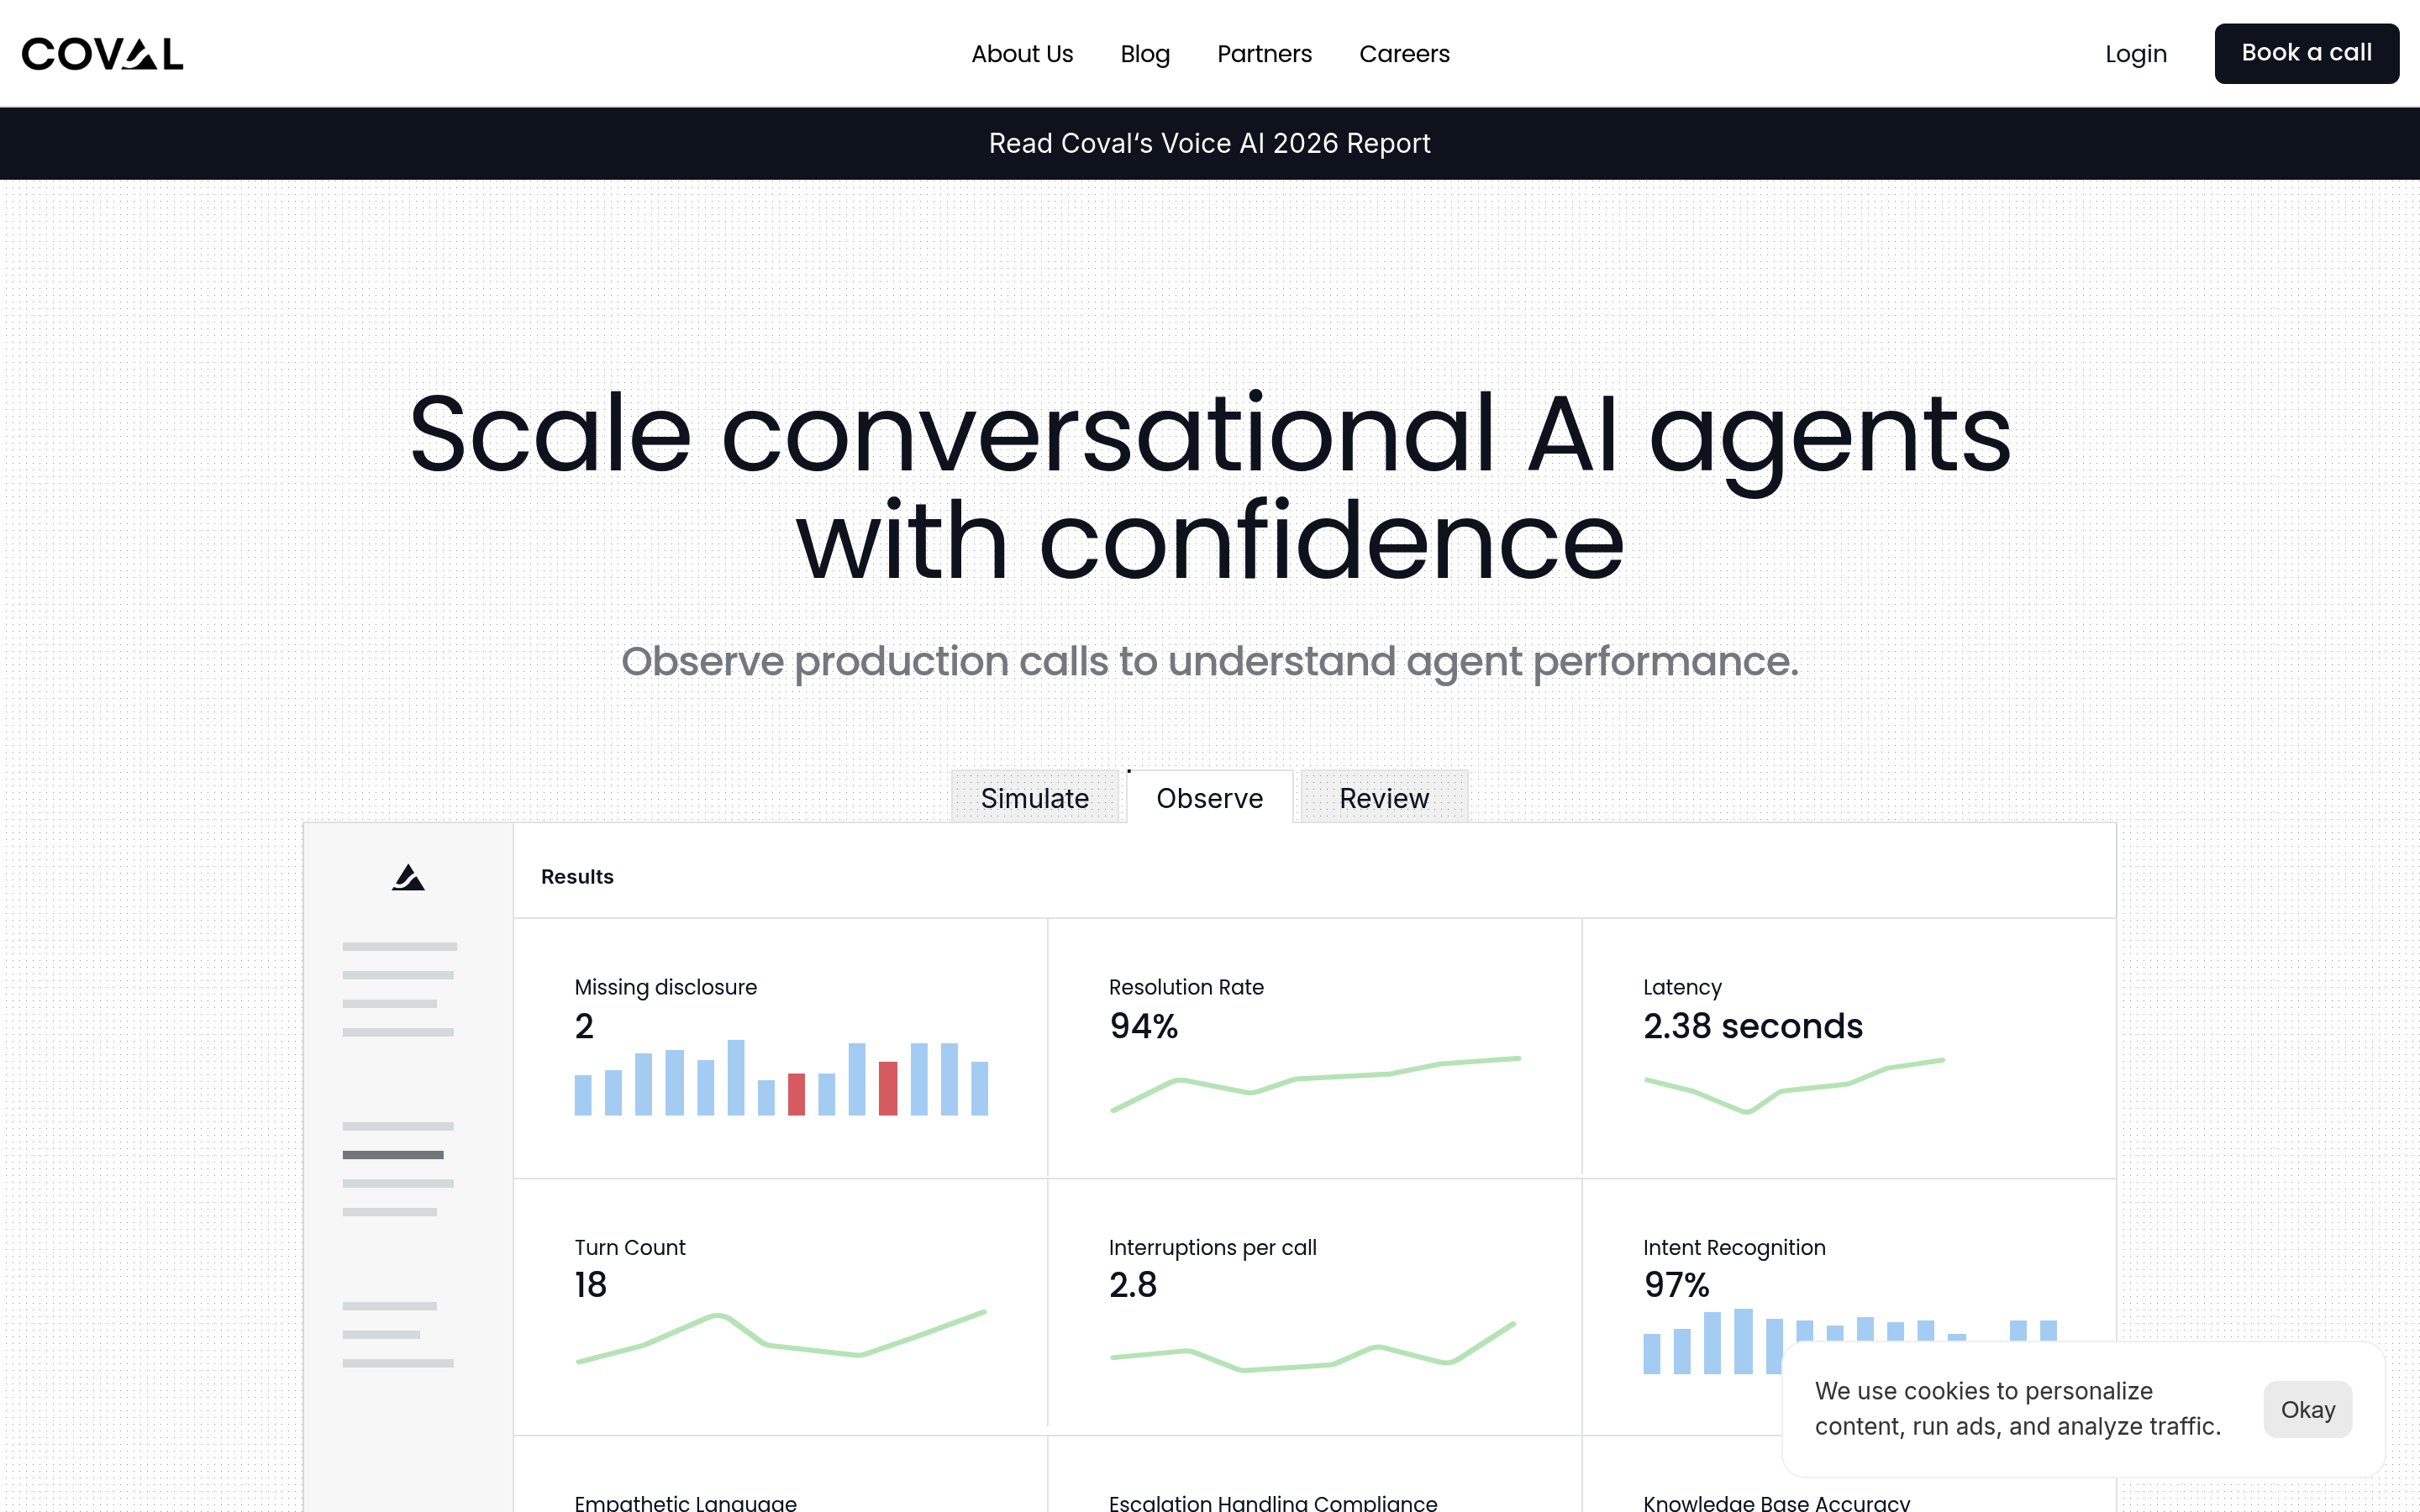Click the Login link
2420x1512 pixels.
pos(2135,54)
